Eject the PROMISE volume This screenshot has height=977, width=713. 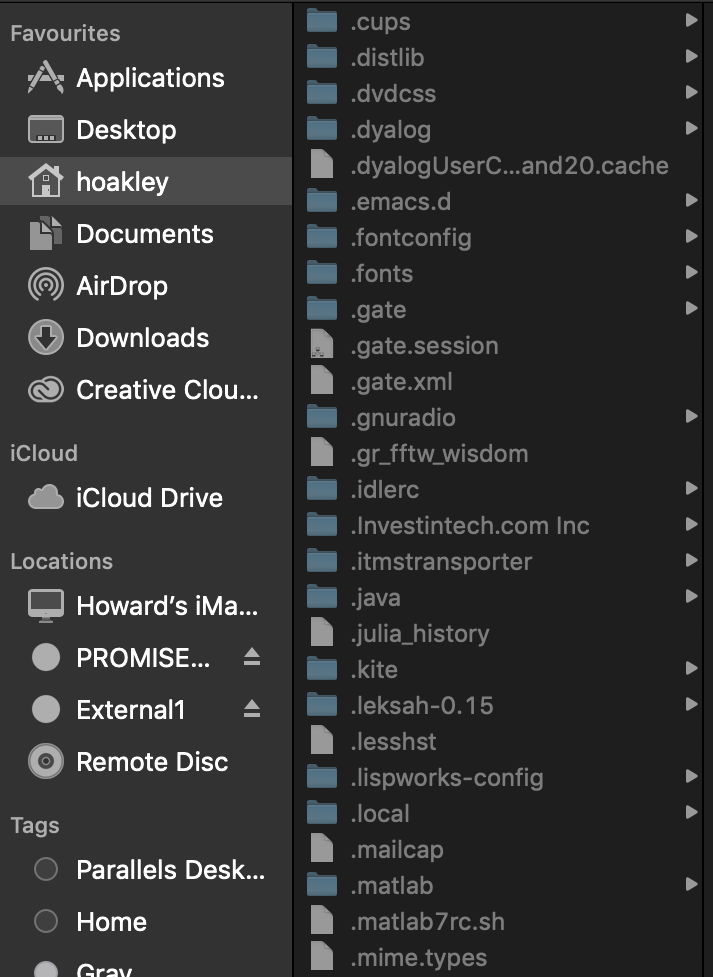[252, 657]
